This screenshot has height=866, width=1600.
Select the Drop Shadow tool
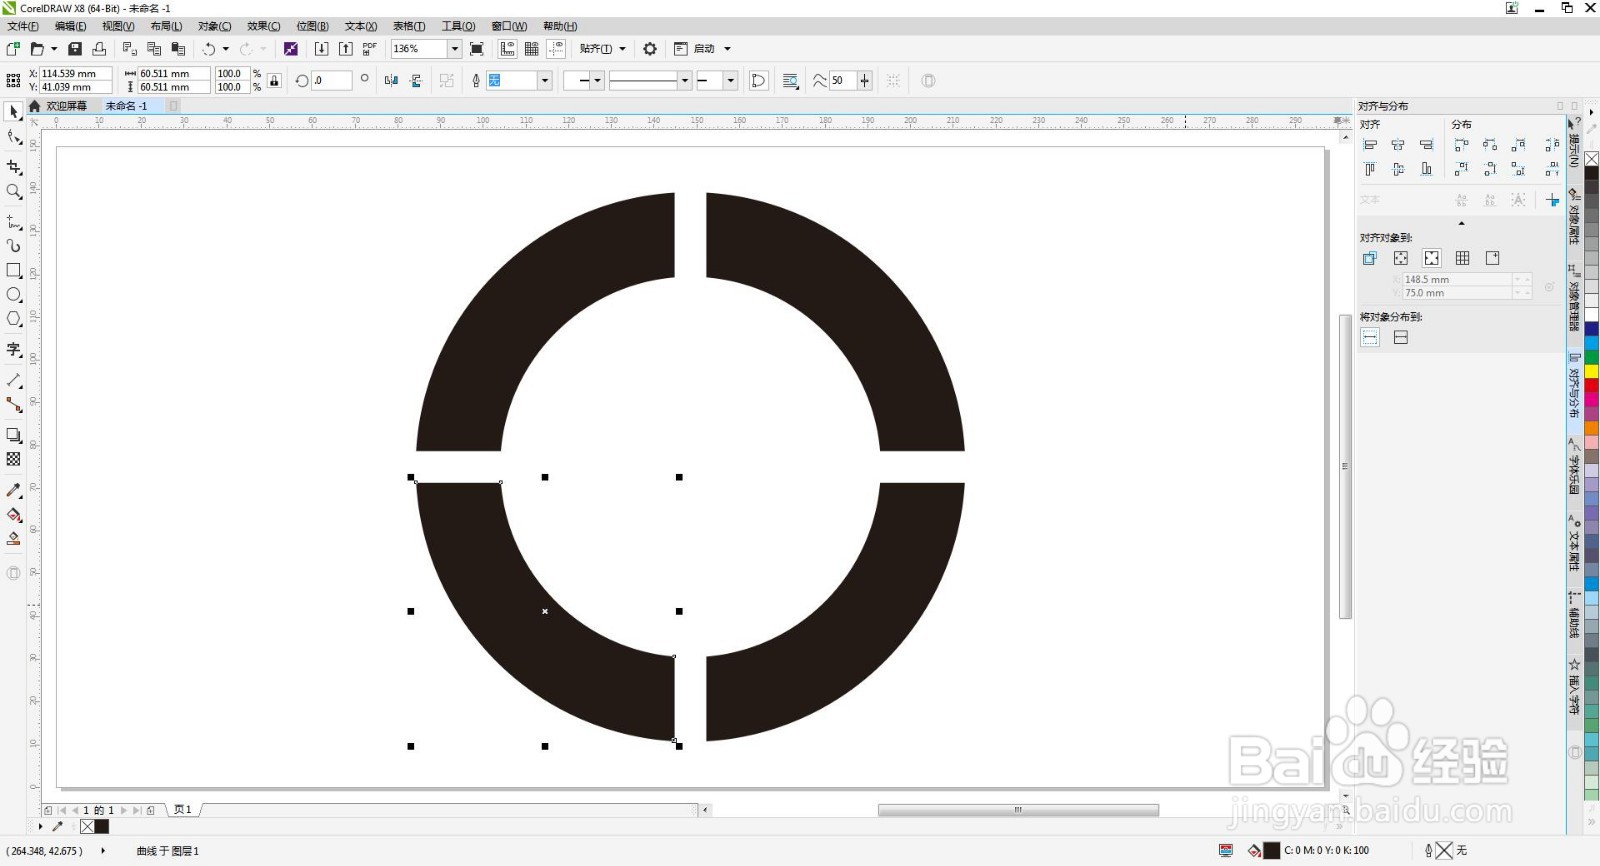click(x=14, y=435)
